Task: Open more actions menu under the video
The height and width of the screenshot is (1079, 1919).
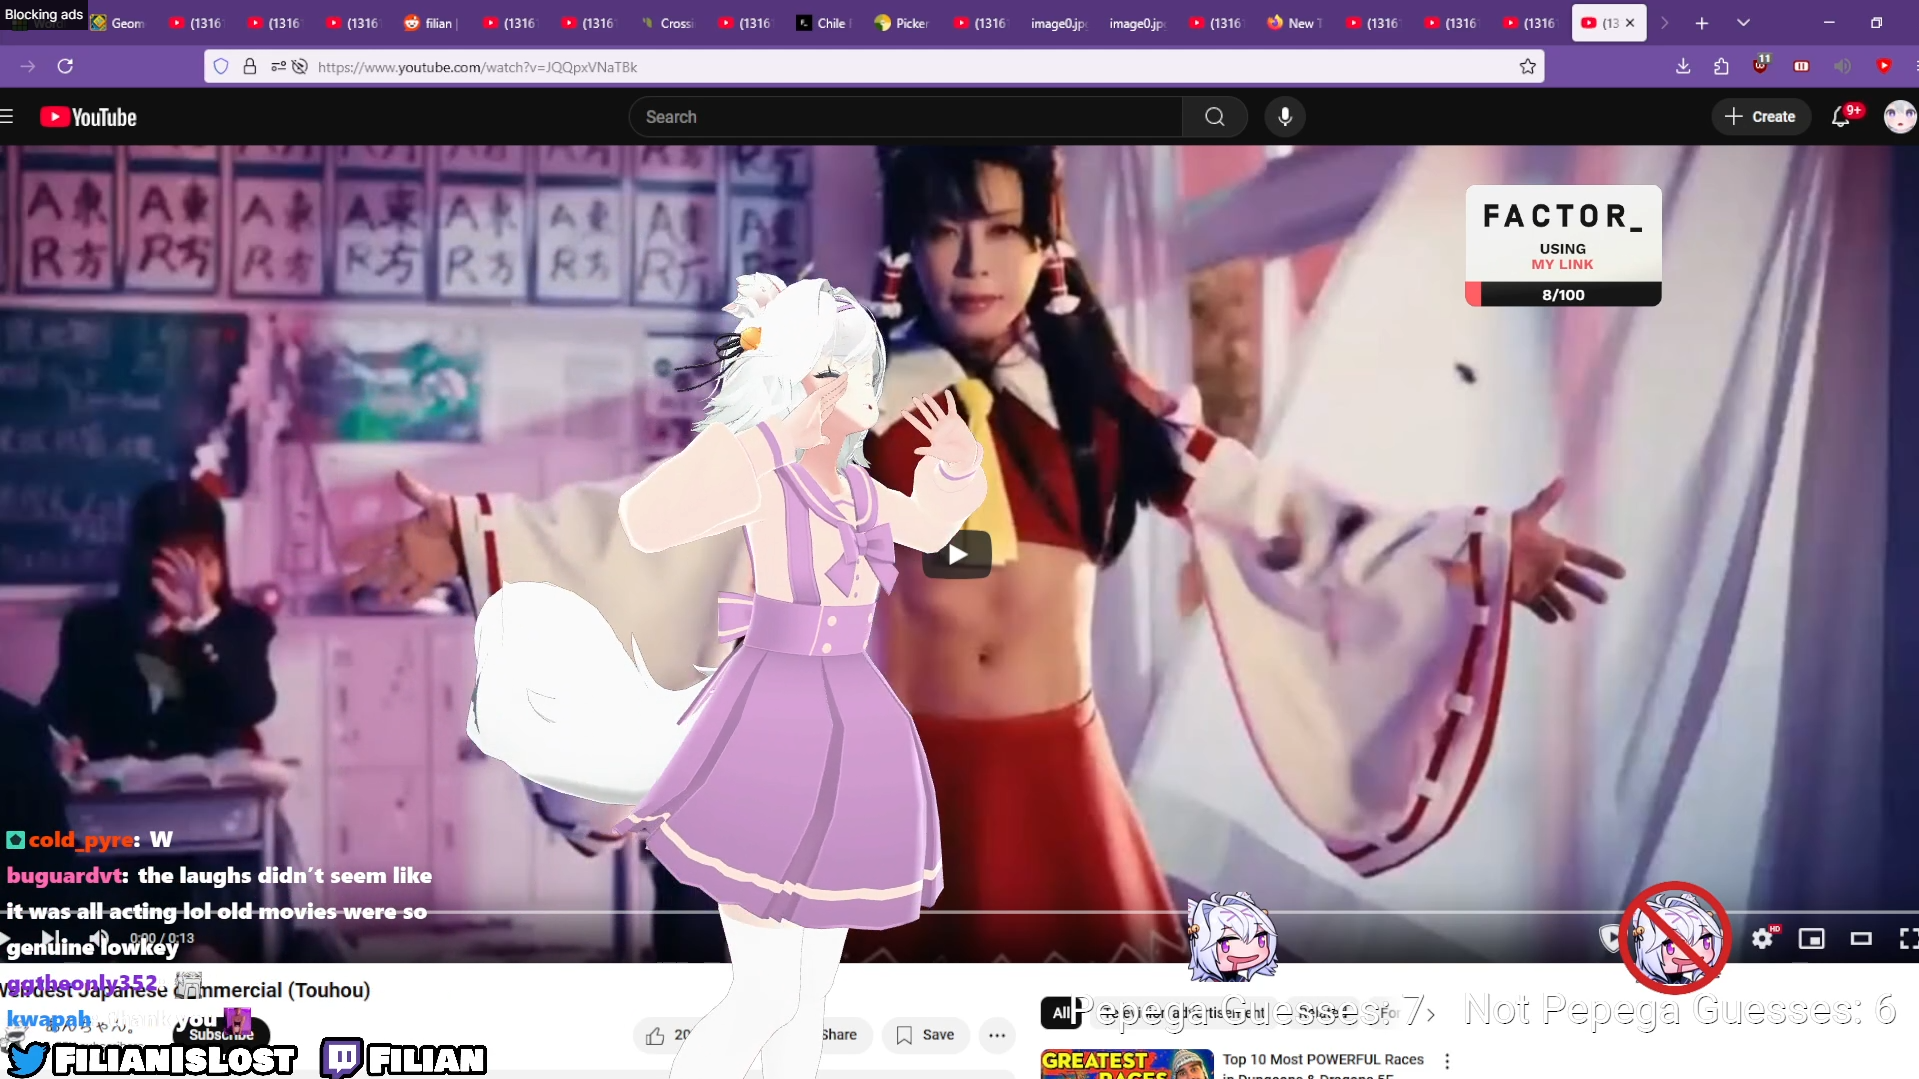Action: [997, 1035]
